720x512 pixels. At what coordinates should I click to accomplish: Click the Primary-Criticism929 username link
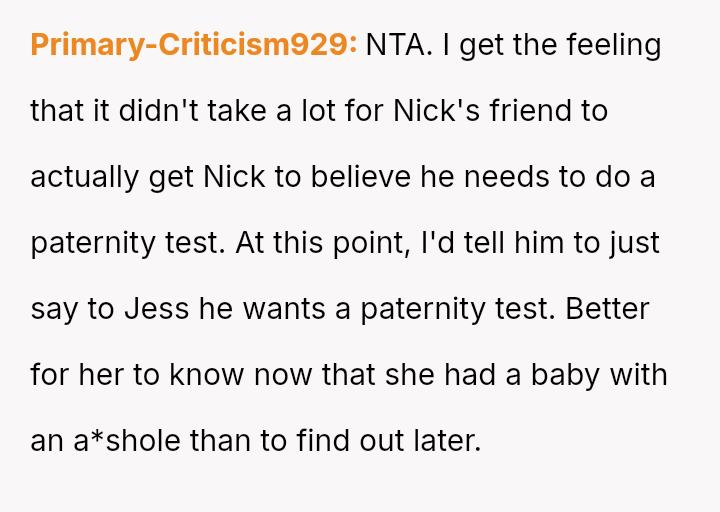tap(193, 45)
